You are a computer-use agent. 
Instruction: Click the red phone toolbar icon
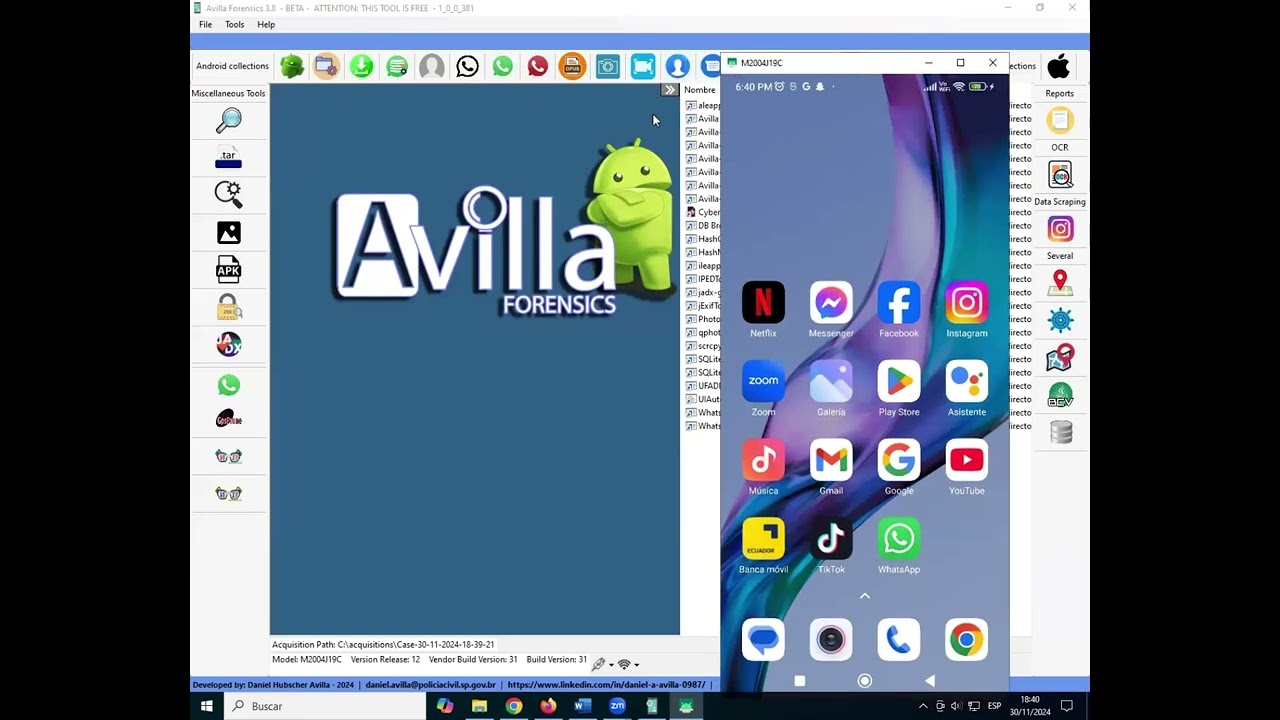pos(538,66)
